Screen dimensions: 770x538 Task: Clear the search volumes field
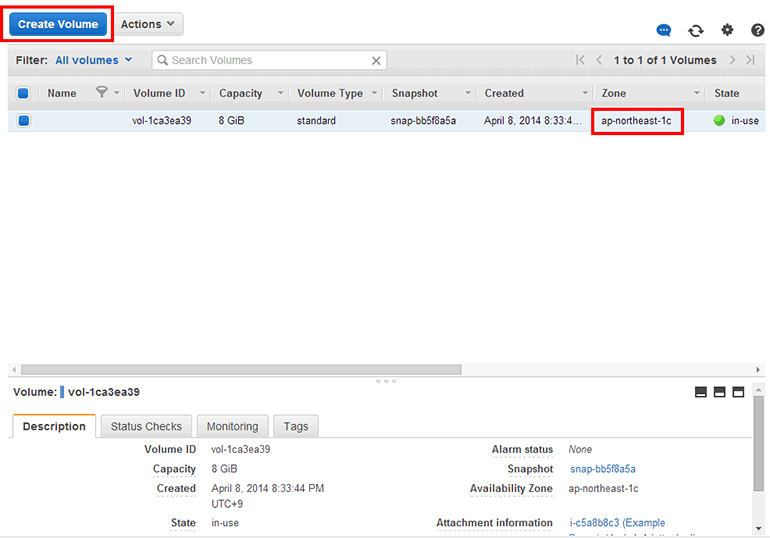(x=377, y=61)
